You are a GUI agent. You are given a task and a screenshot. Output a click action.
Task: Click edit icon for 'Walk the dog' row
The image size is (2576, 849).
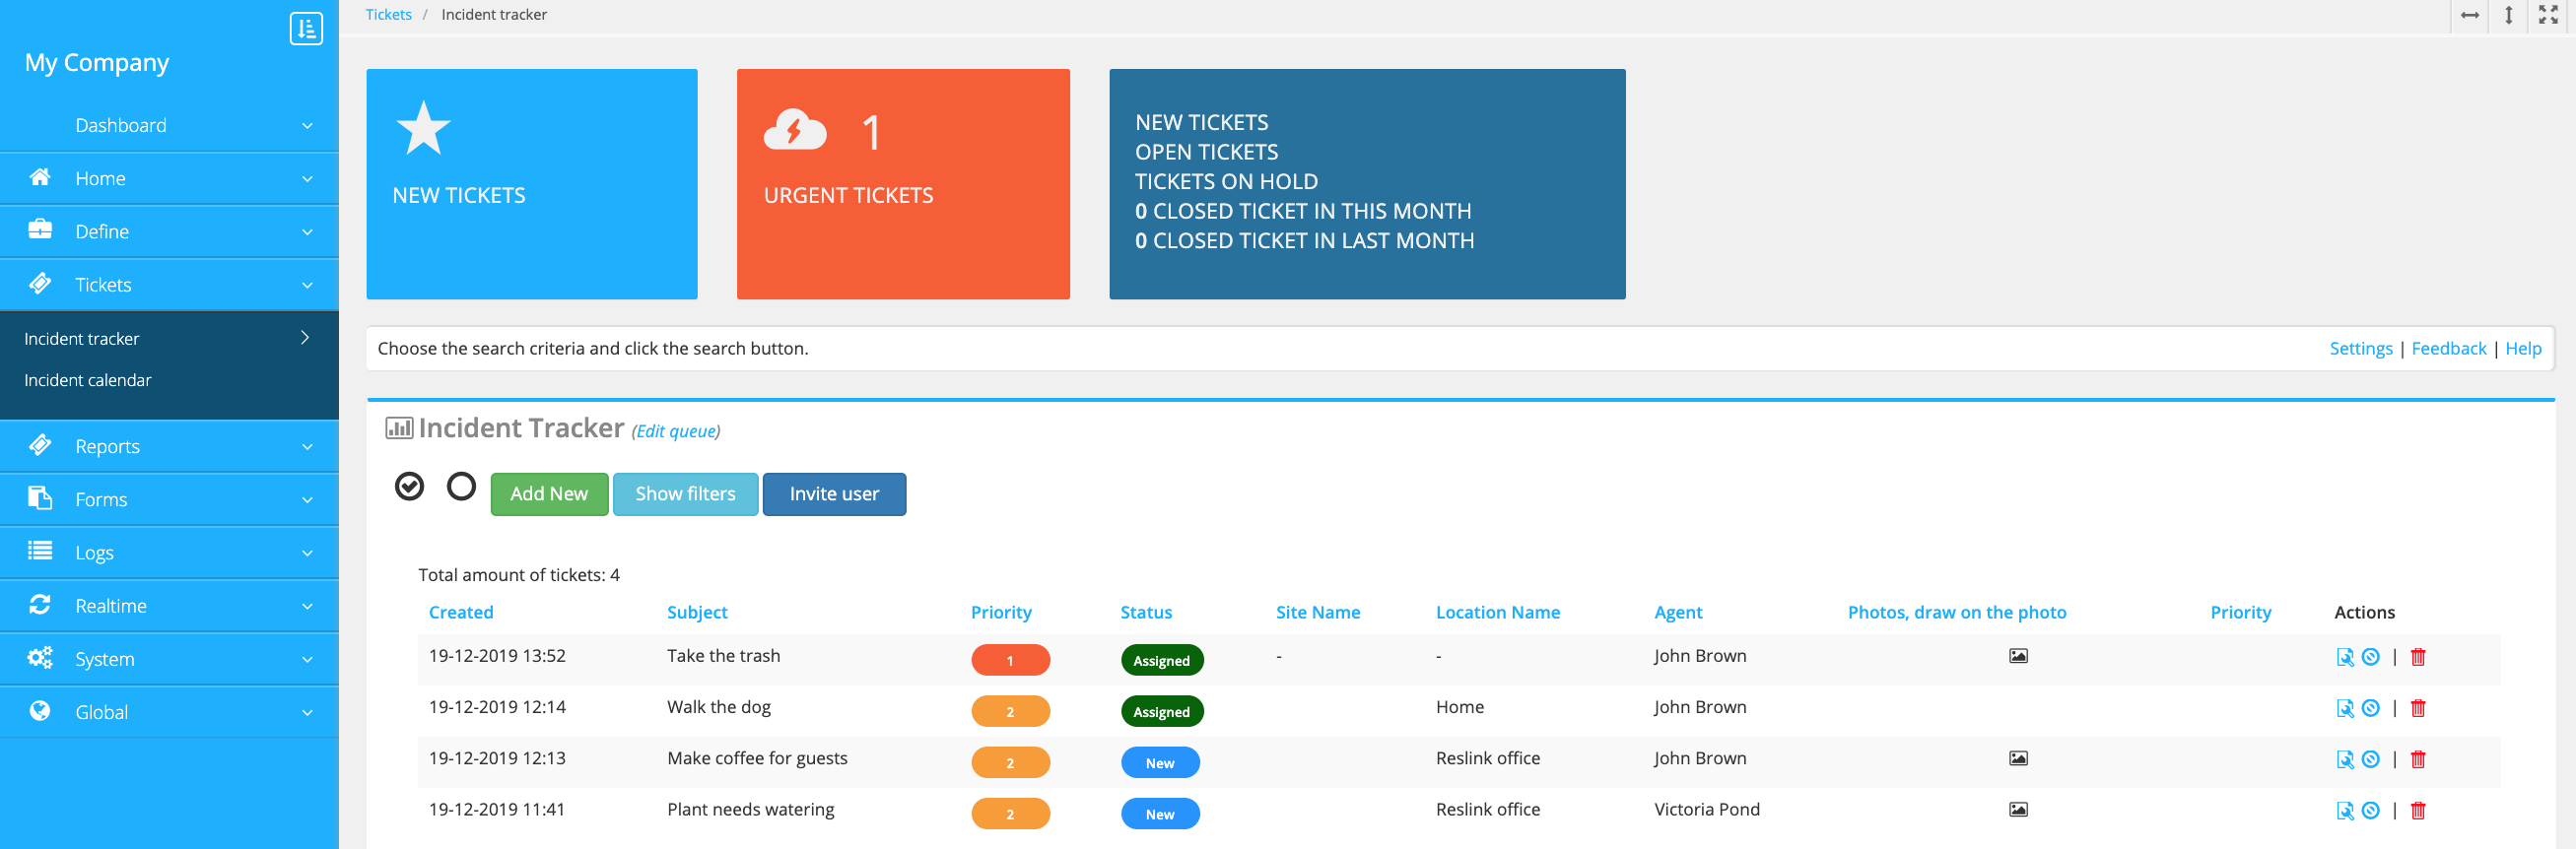tap(2344, 708)
